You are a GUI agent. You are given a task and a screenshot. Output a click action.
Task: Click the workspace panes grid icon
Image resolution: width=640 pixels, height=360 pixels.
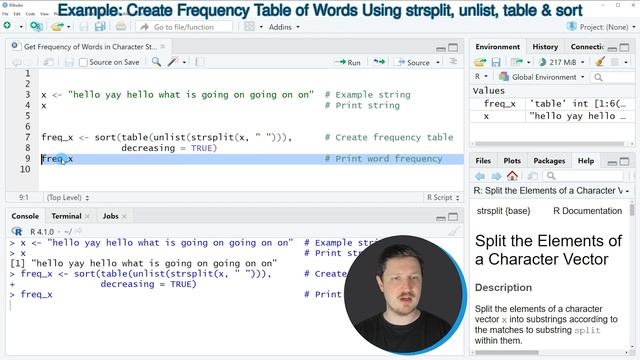click(x=249, y=27)
